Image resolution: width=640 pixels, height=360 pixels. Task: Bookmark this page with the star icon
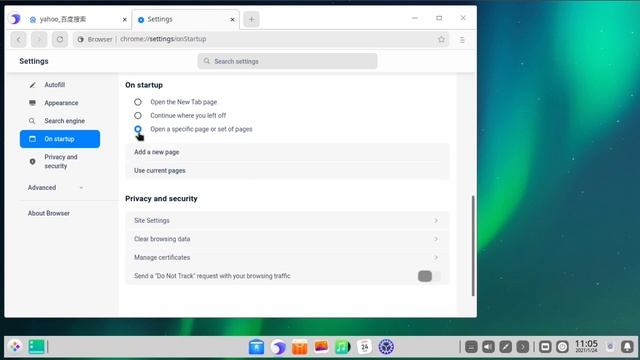[x=441, y=40]
